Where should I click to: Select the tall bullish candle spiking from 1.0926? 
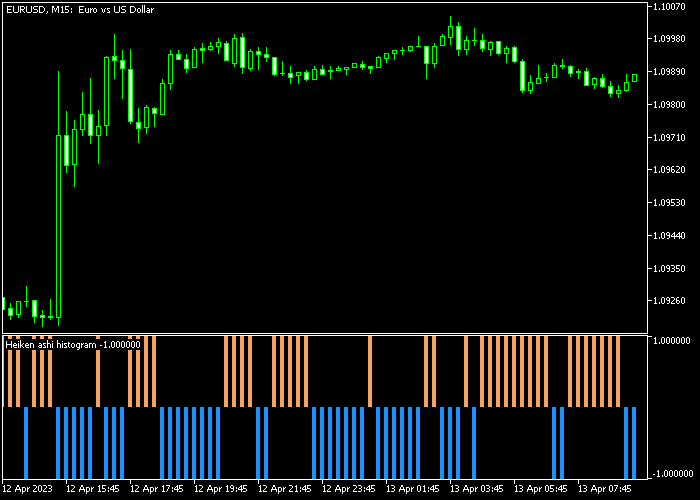pos(58,226)
